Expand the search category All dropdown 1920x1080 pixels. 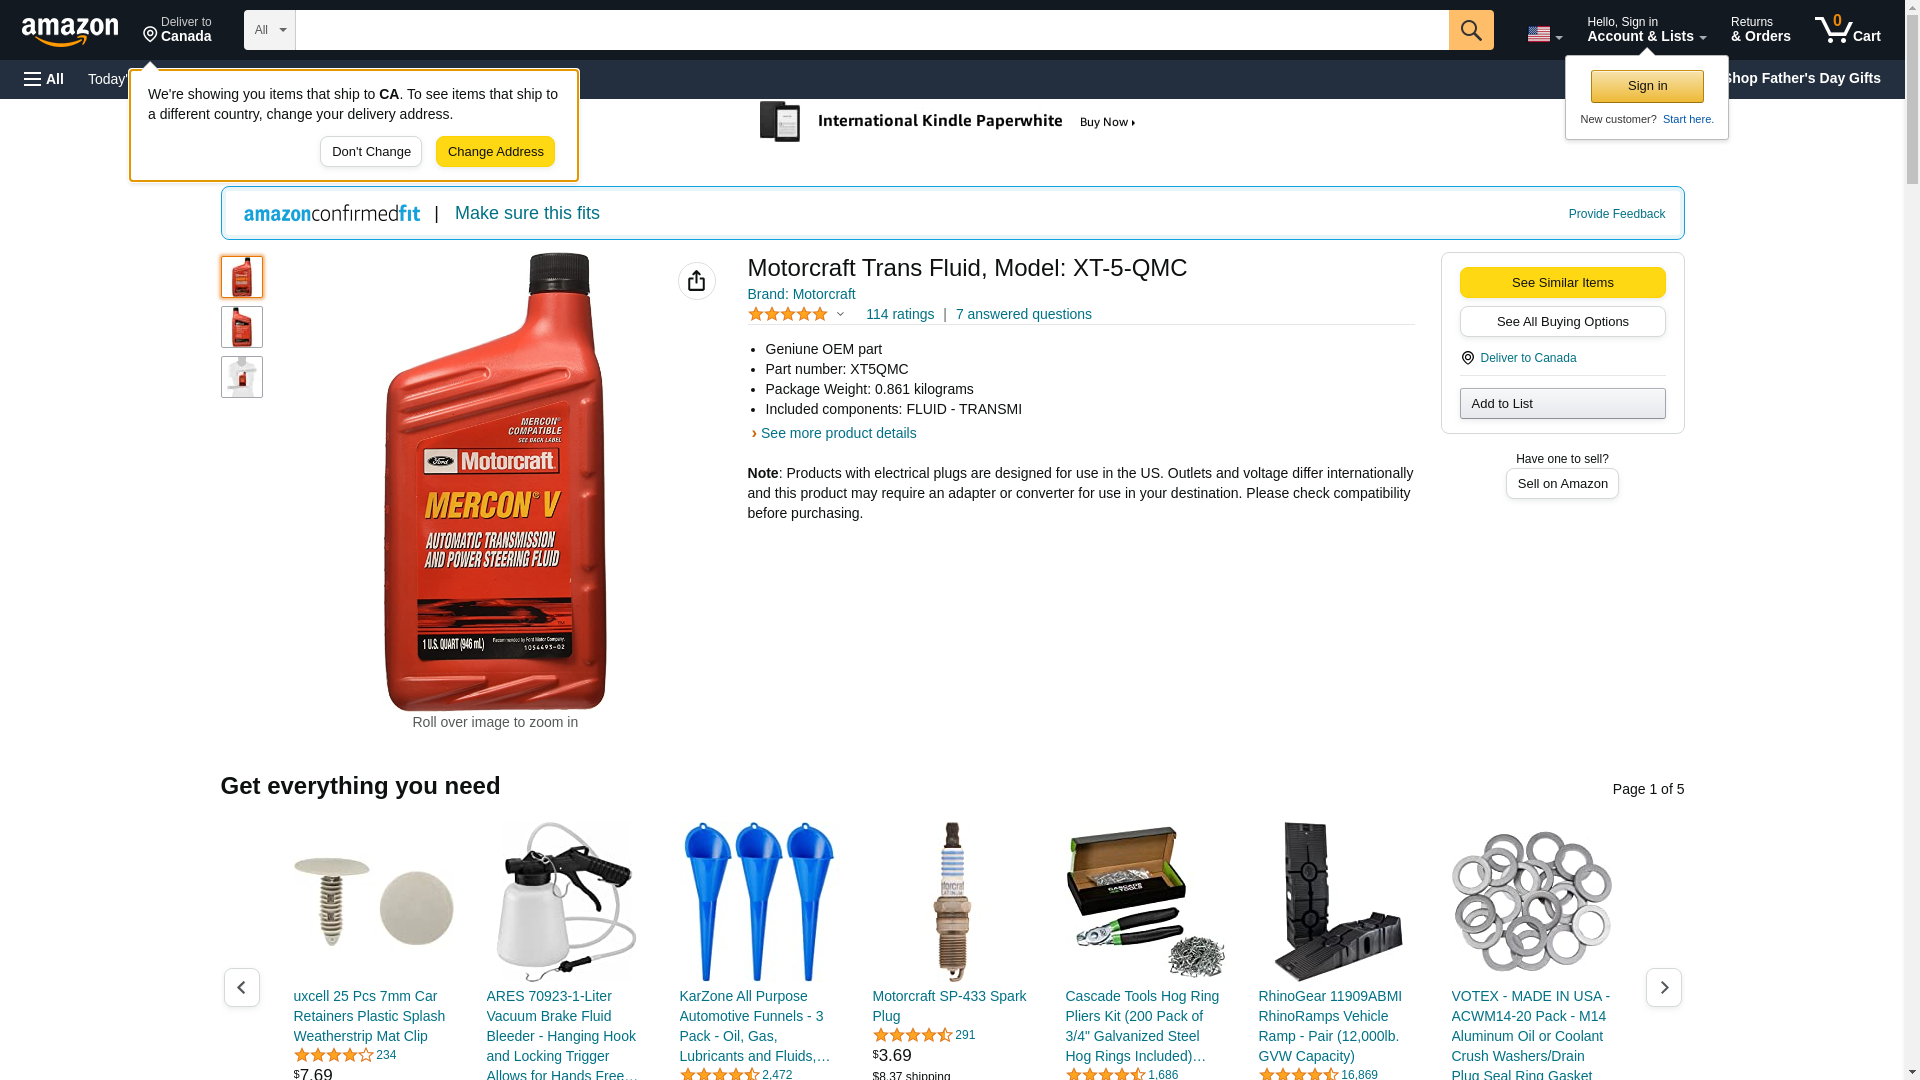click(x=270, y=30)
